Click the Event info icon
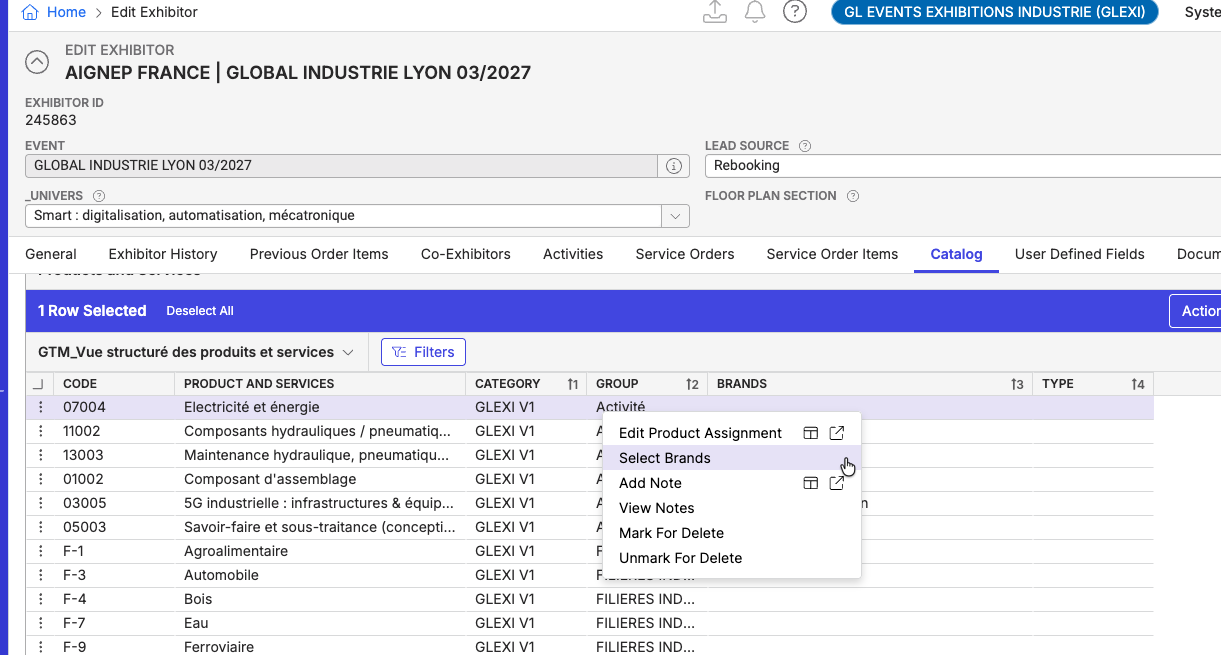 (674, 166)
